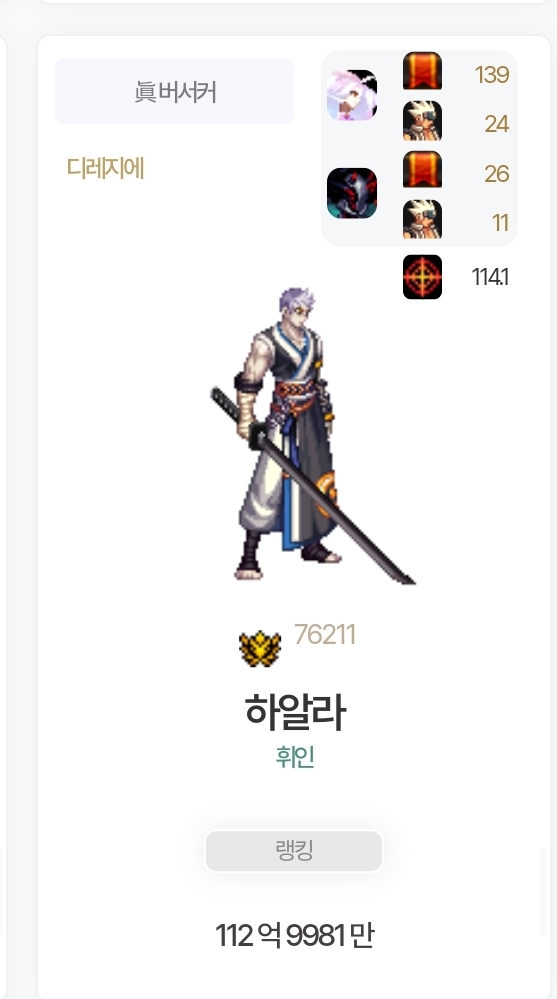Click the value 114.1 beside crosshair
Viewport: 557px width, 999px height.
490,277
